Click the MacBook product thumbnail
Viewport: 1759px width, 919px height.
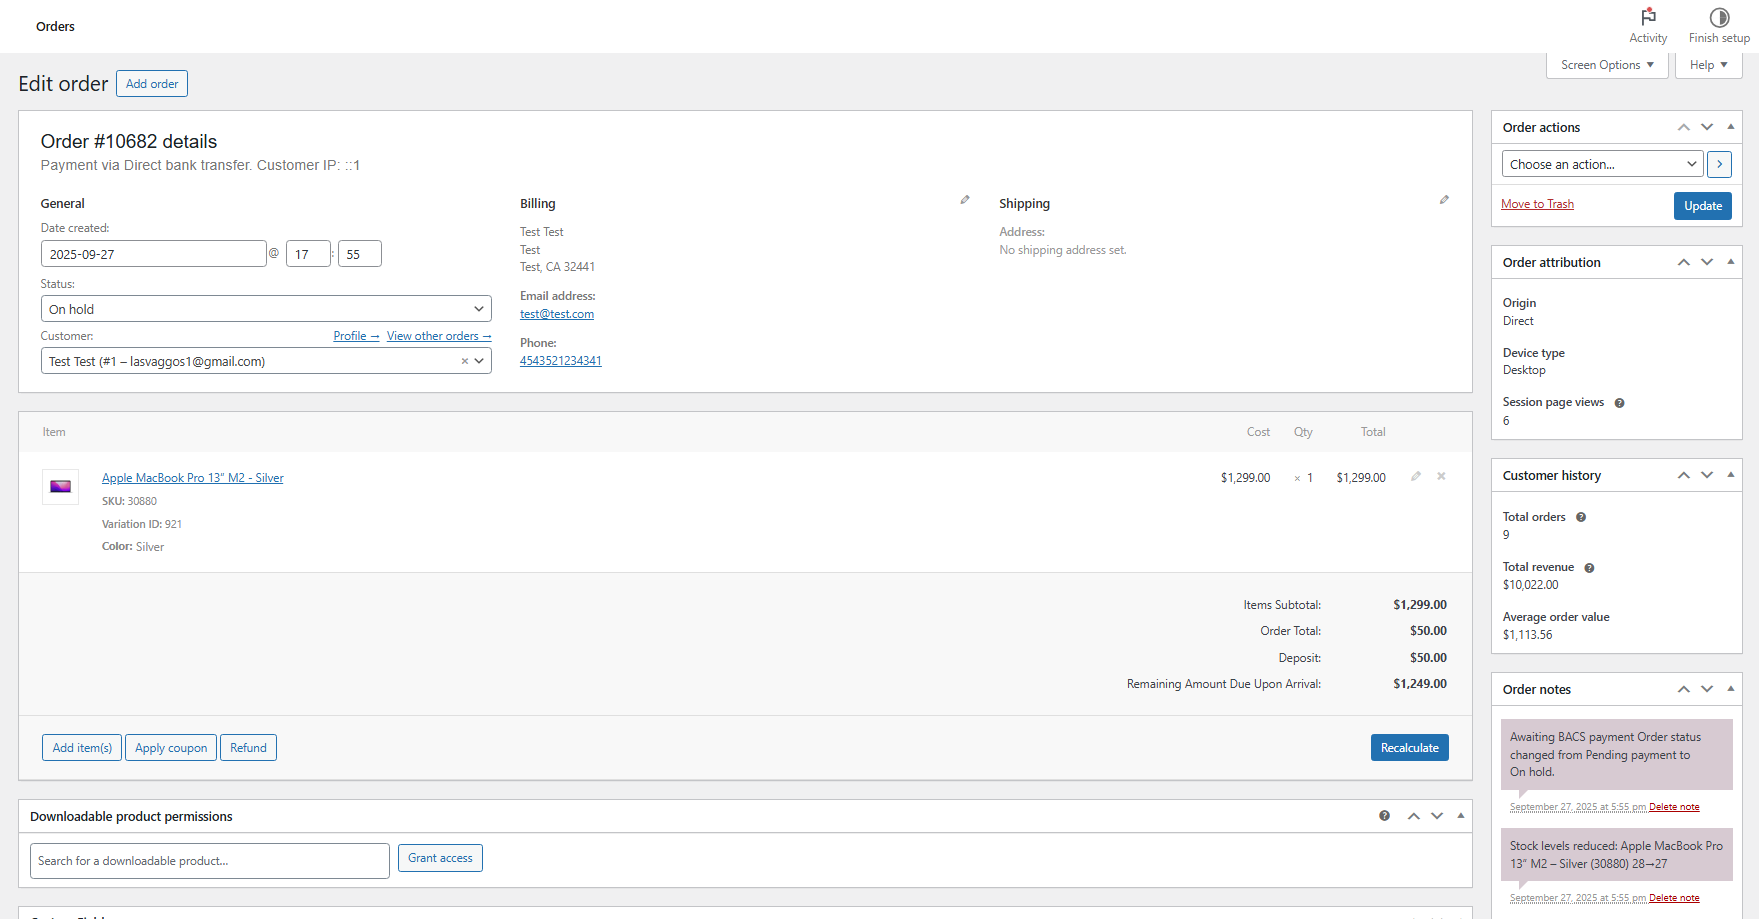pos(61,487)
